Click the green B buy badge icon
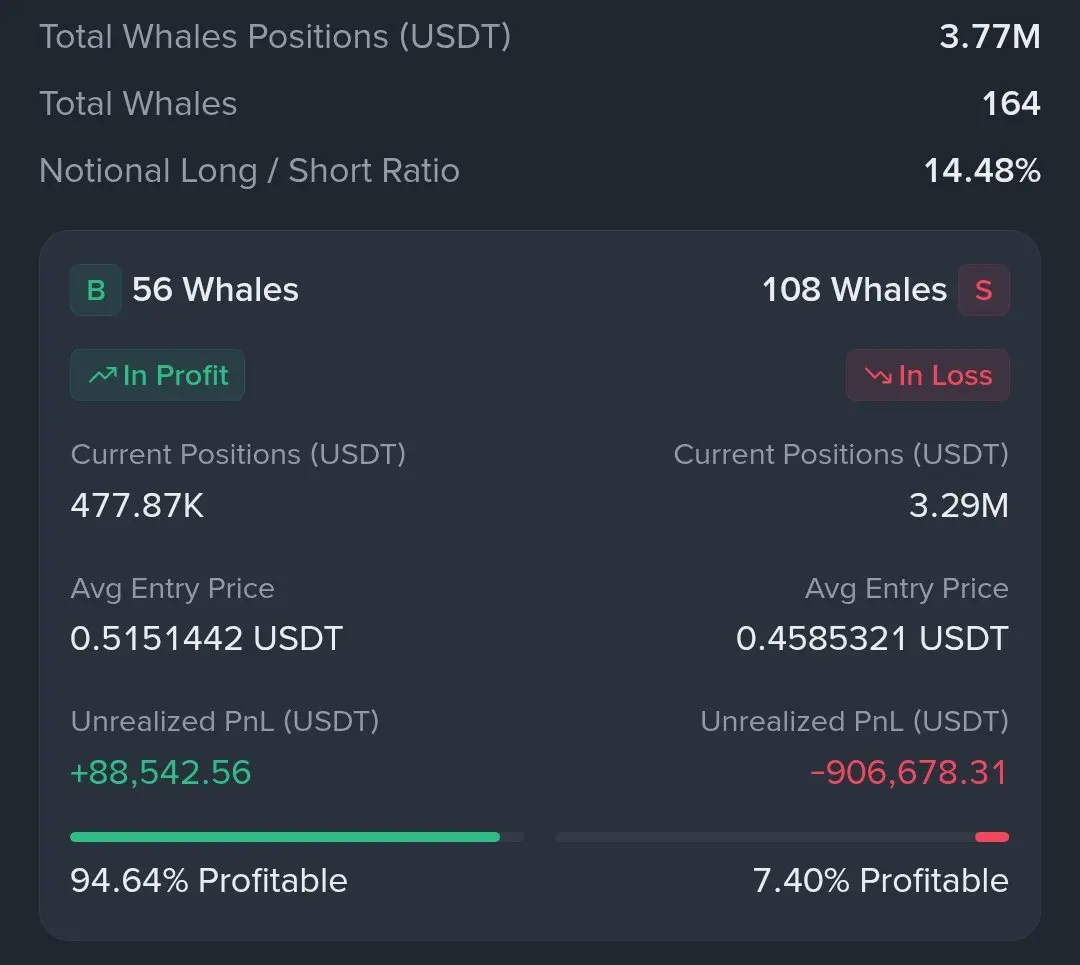The height and width of the screenshot is (965, 1080). point(96,290)
